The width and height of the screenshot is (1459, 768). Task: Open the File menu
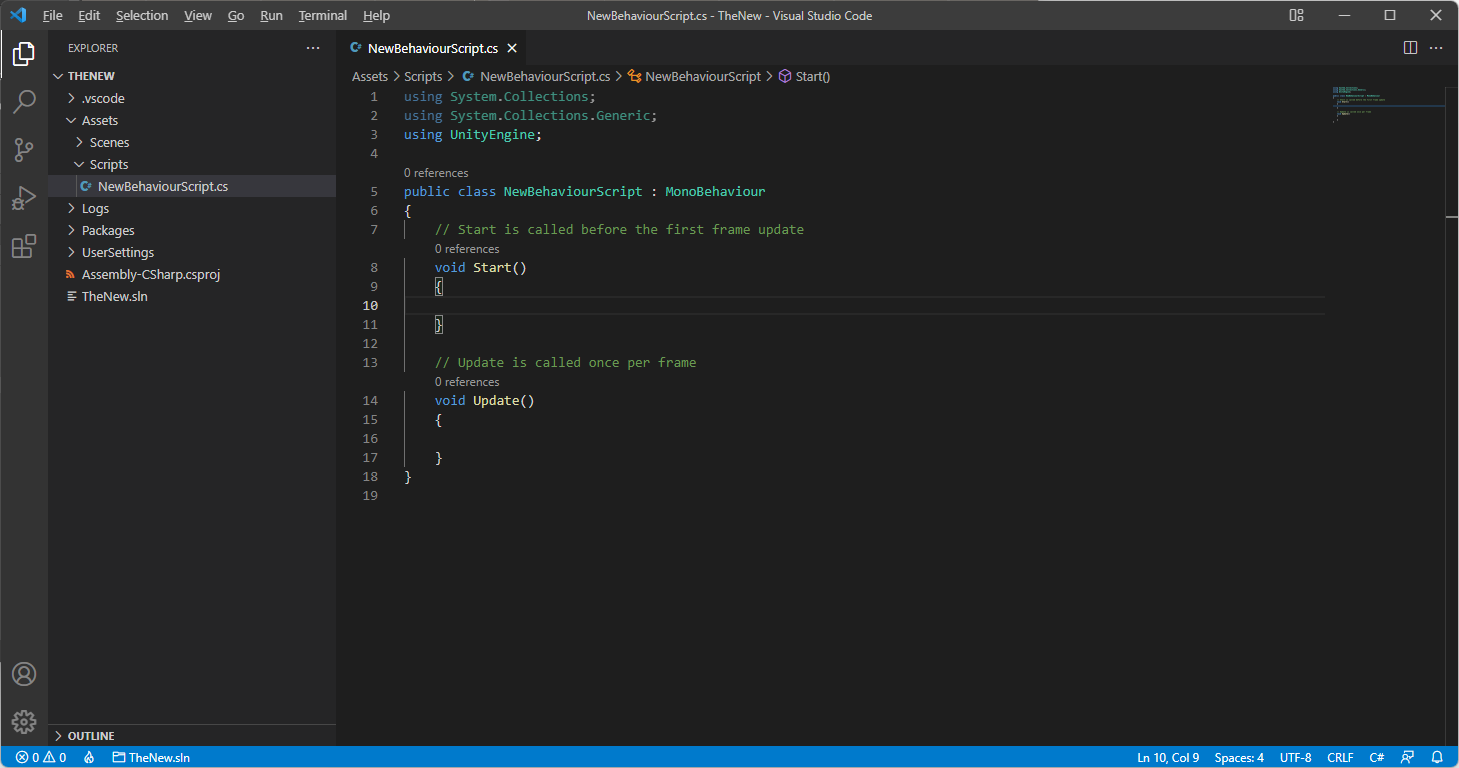53,15
